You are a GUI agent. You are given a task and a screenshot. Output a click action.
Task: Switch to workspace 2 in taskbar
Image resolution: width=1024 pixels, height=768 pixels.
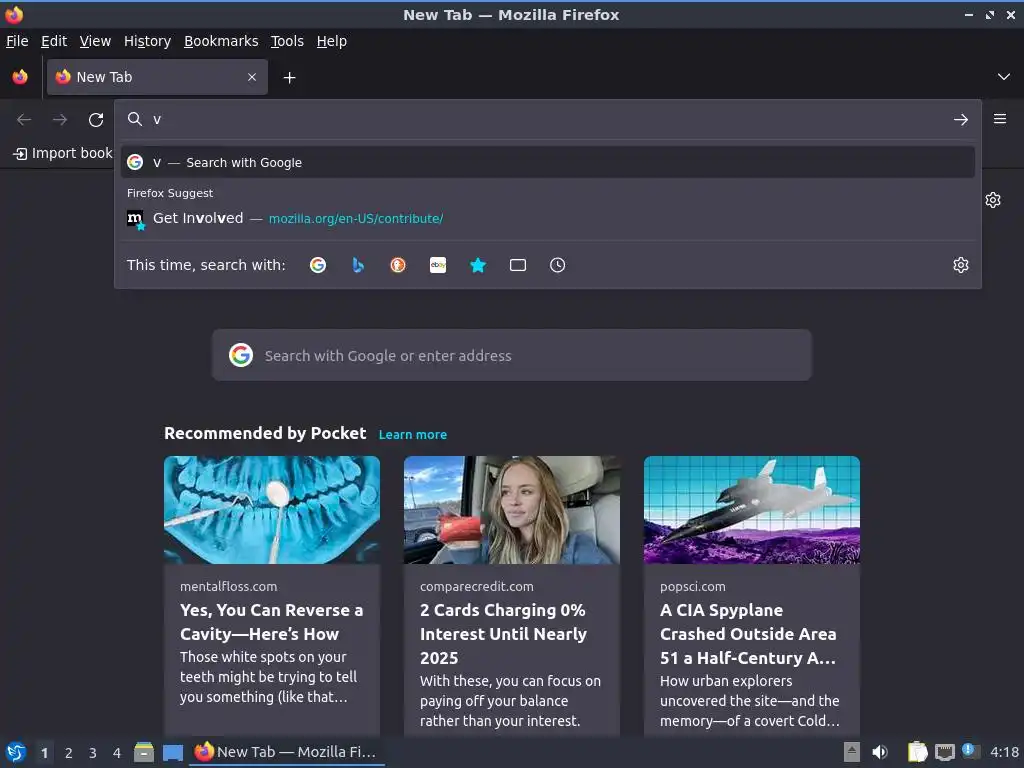69,753
